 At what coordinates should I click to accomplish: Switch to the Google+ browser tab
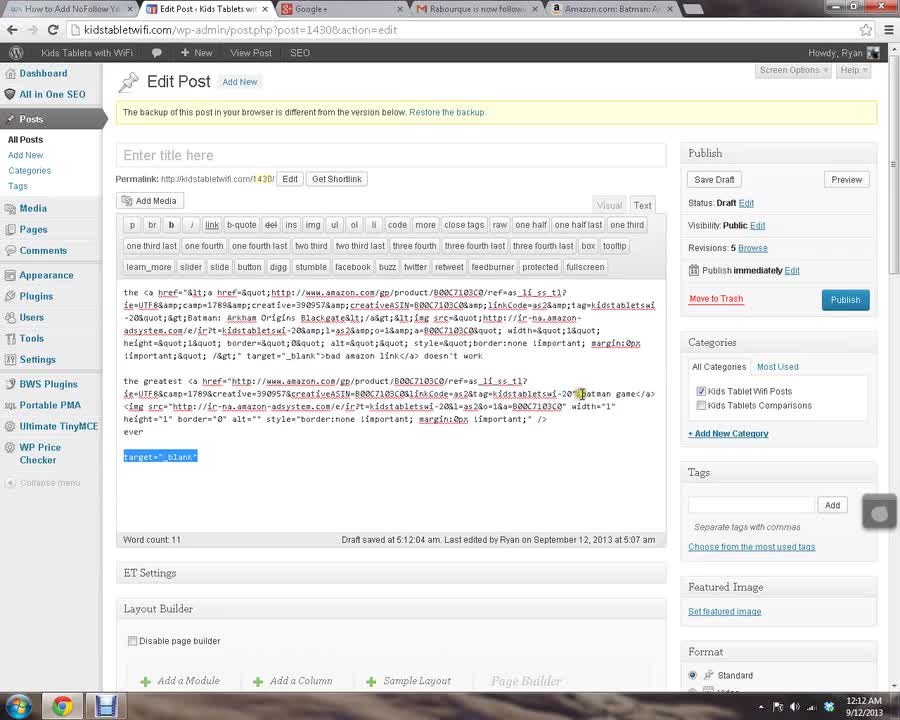(343, 9)
